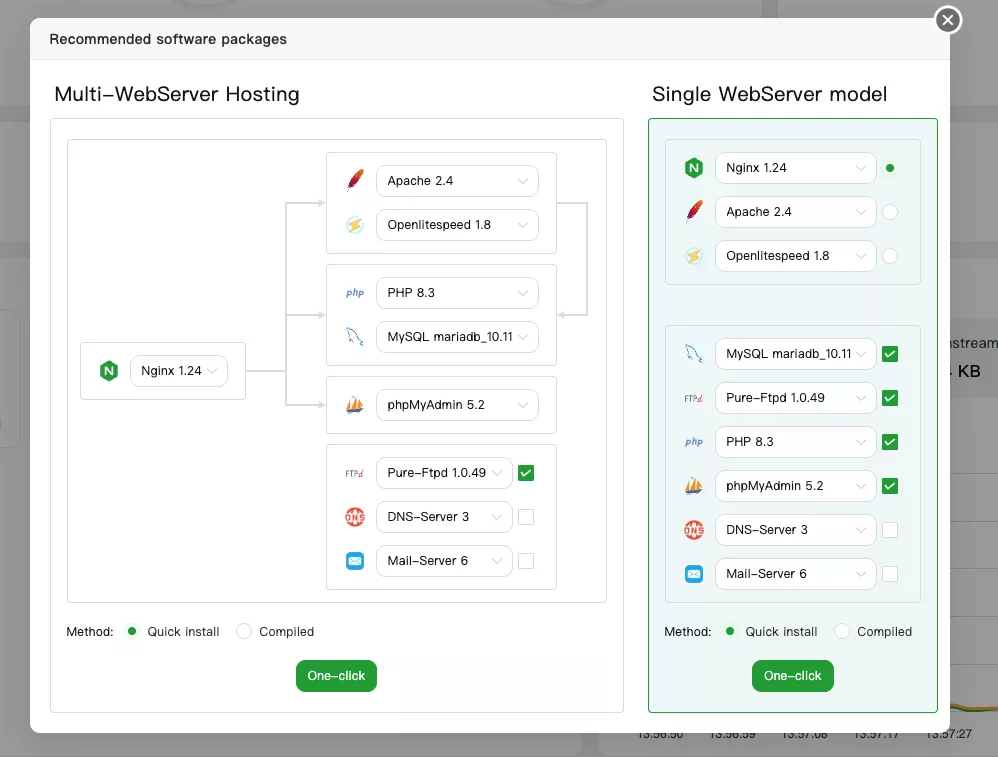Select Apache 2.4 radio in Single WebServer model

tap(890, 212)
